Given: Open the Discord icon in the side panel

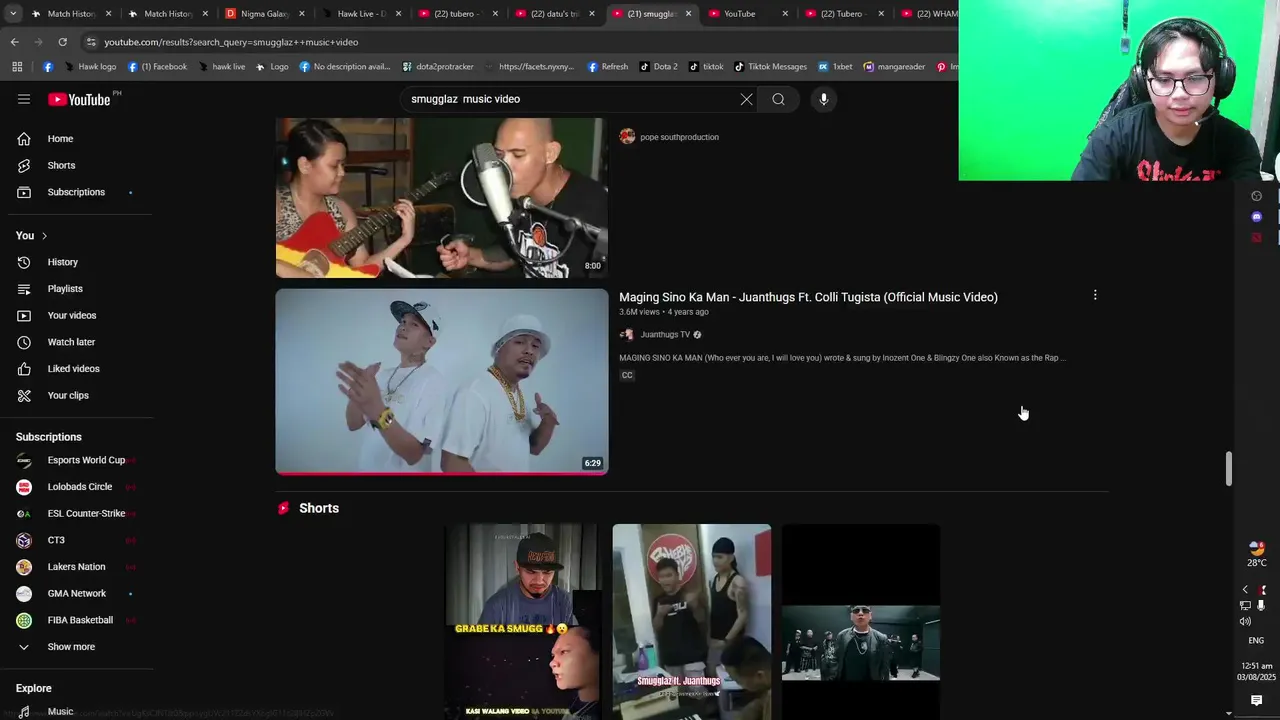Looking at the screenshot, I should click(1257, 217).
